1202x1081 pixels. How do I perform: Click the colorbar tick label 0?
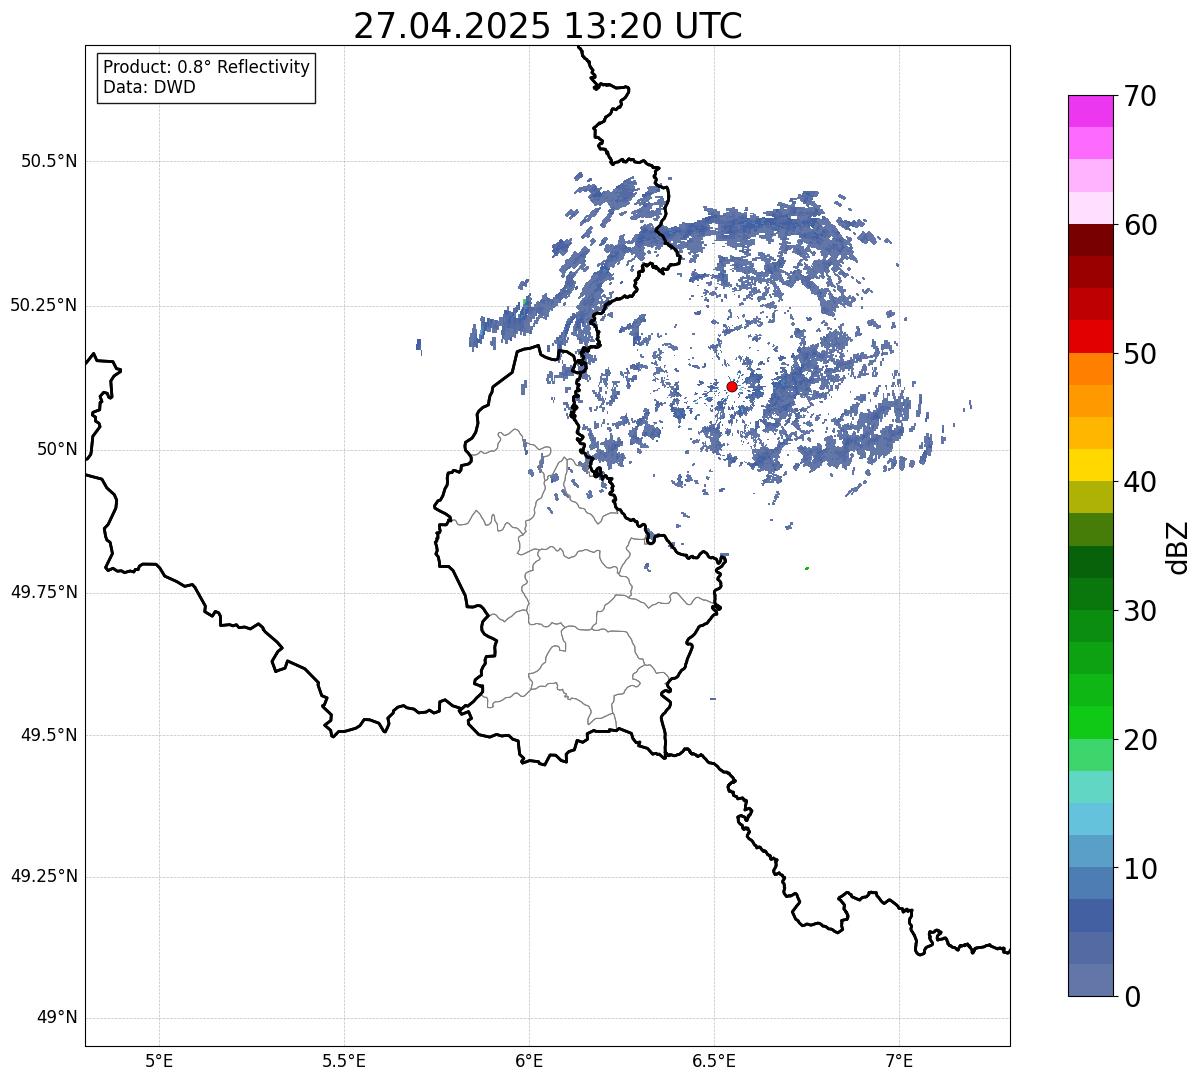[x=1132, y=997]
